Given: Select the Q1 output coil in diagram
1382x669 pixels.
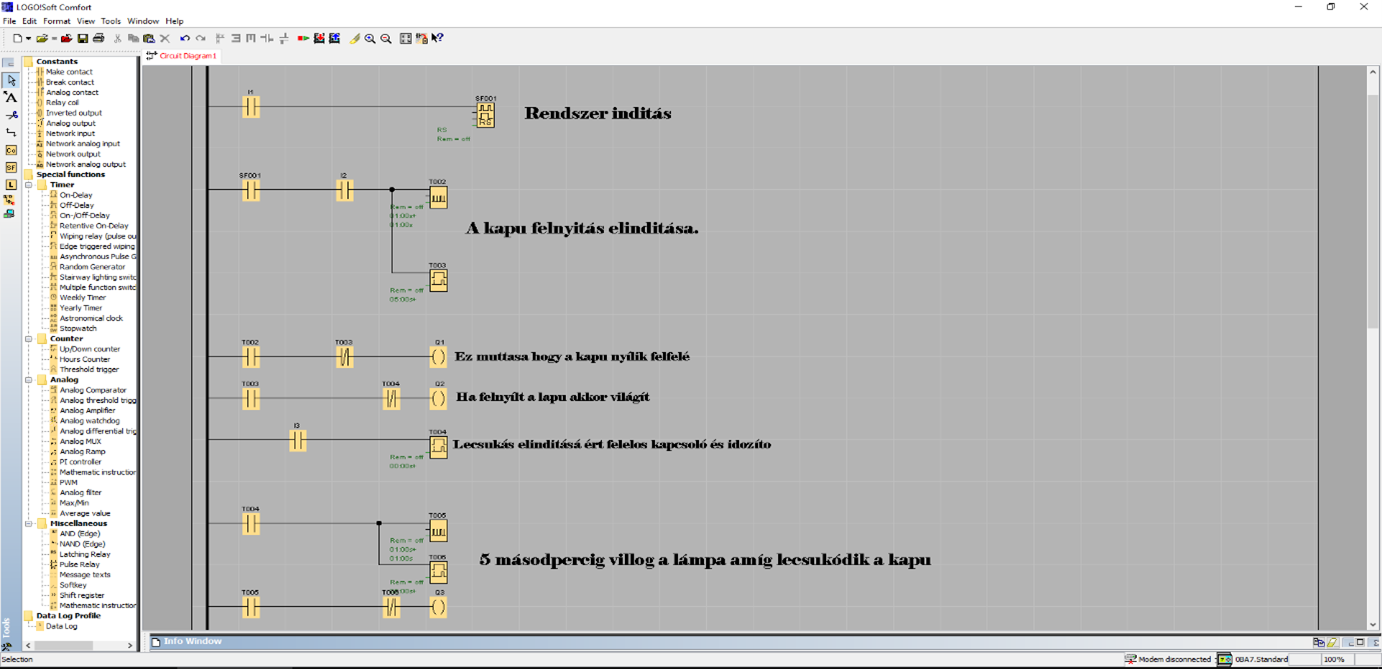Looking at the screenshot, I should (x=438, y=357).
